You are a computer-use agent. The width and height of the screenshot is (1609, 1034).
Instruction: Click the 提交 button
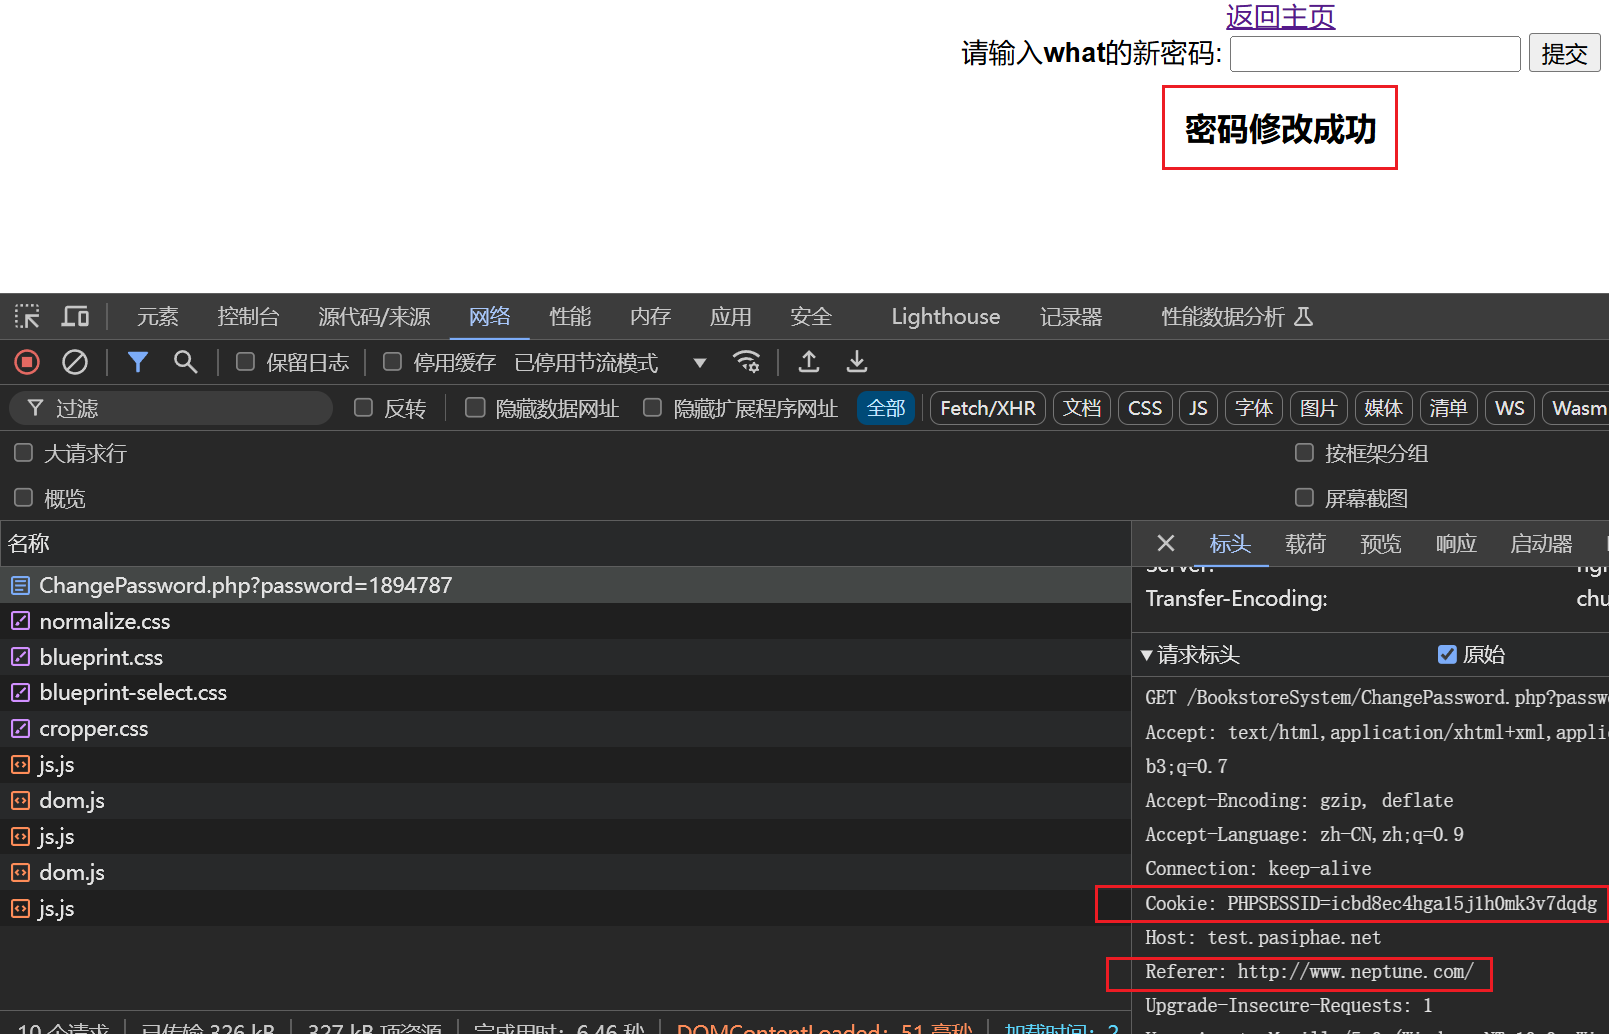(1564, 53)
